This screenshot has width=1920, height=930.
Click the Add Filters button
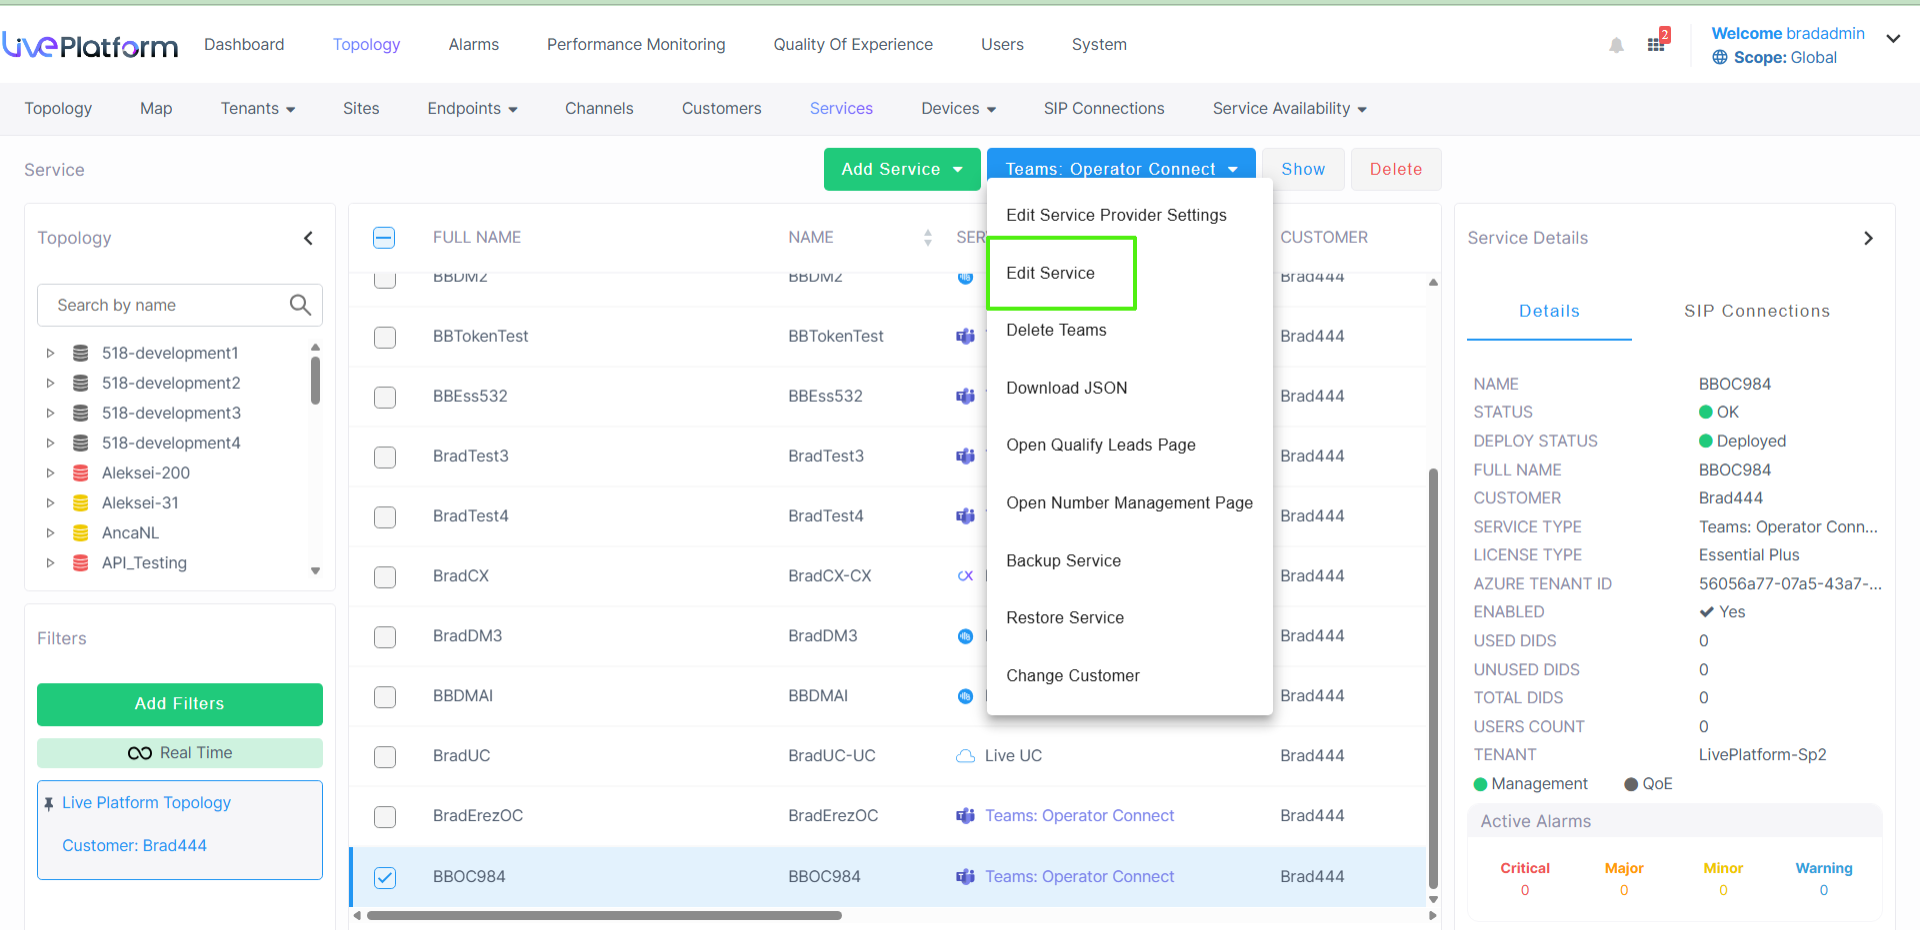click(x=180, y=704)
